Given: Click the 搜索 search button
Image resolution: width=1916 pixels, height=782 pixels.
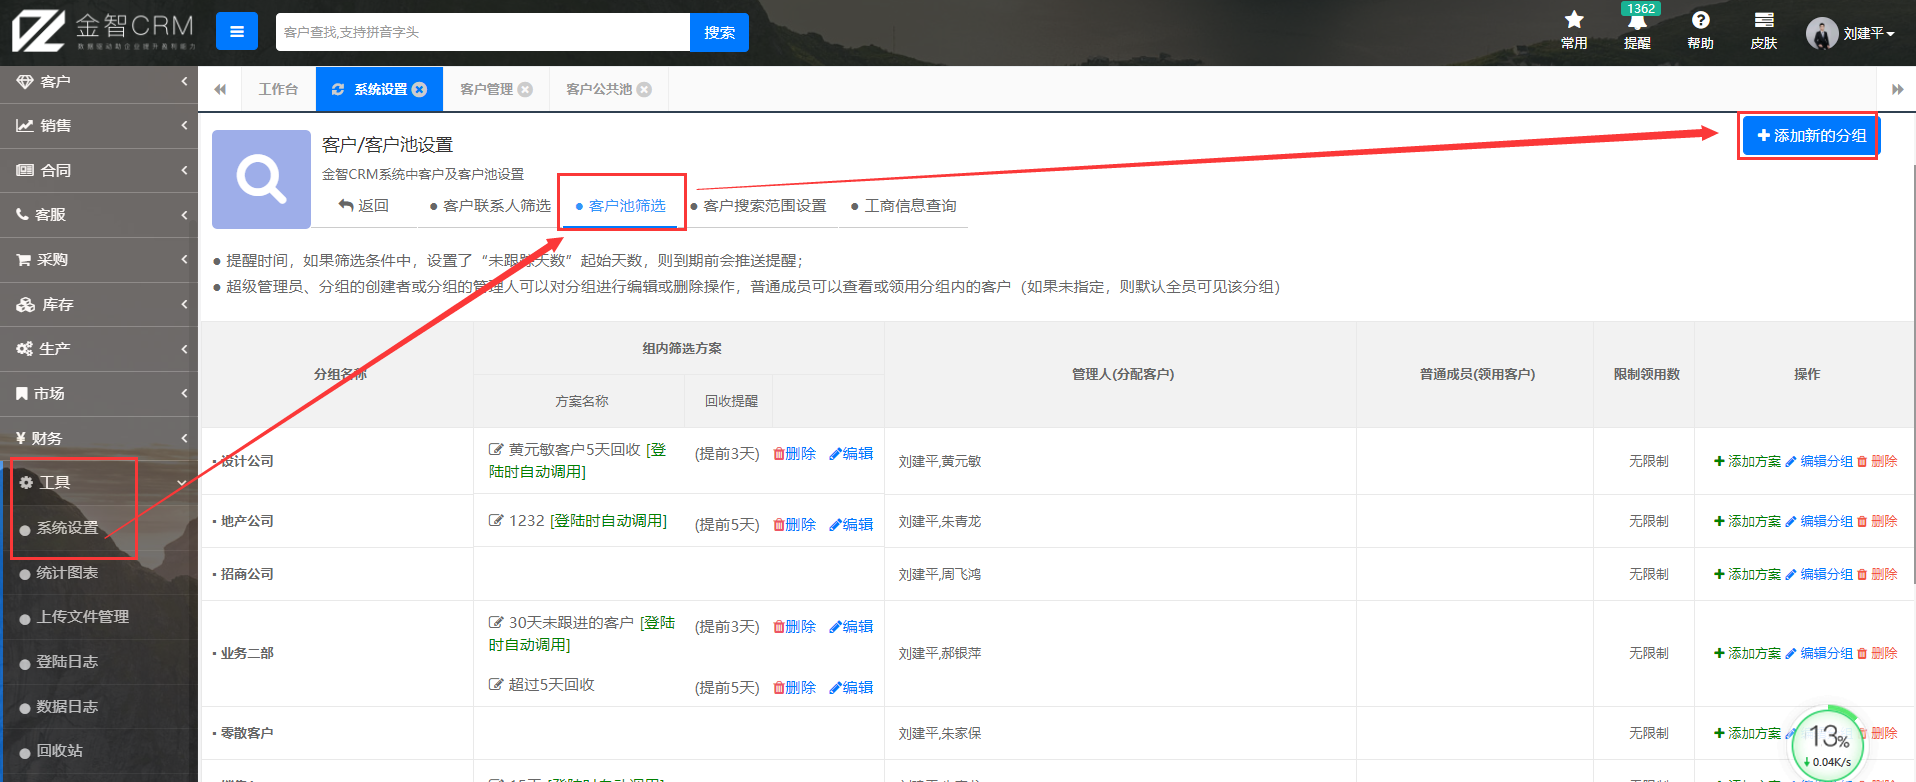Looking at the screenshot, I should pos(719,33).
